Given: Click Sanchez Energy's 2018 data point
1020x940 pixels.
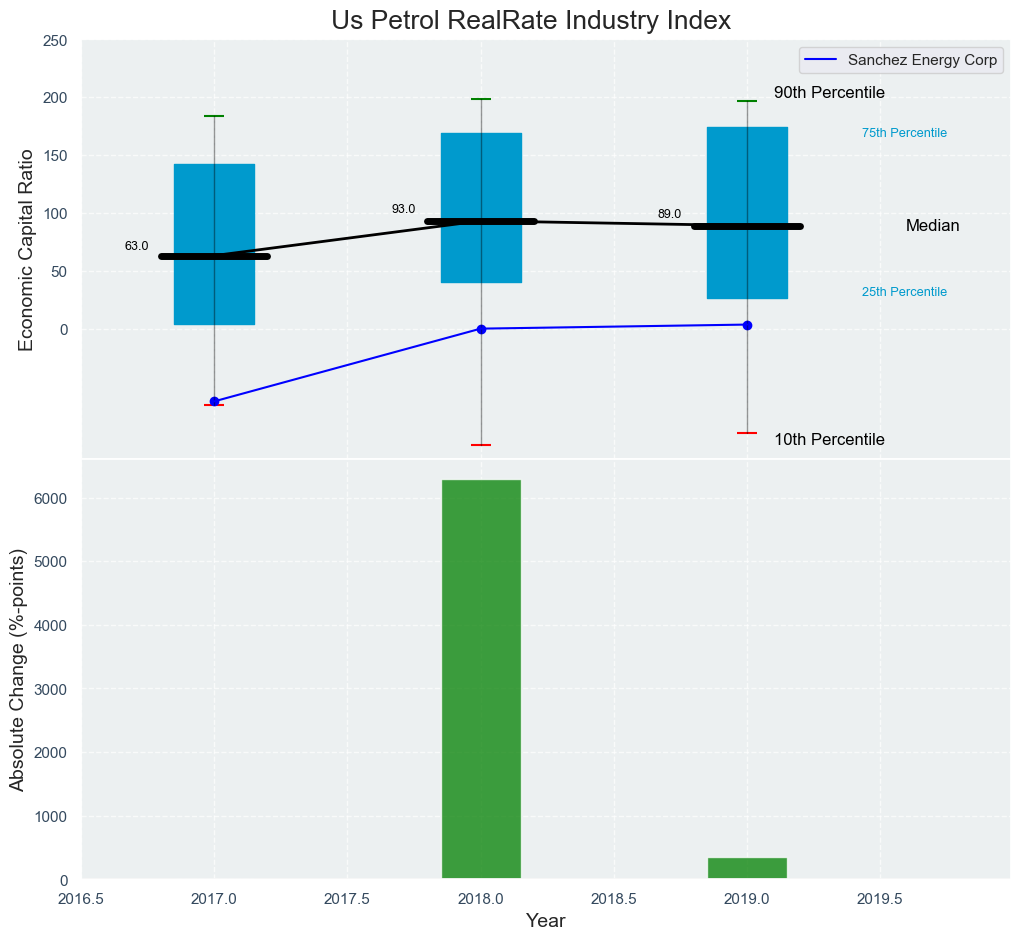Looking at the screenshot, I should click(481, 329).
